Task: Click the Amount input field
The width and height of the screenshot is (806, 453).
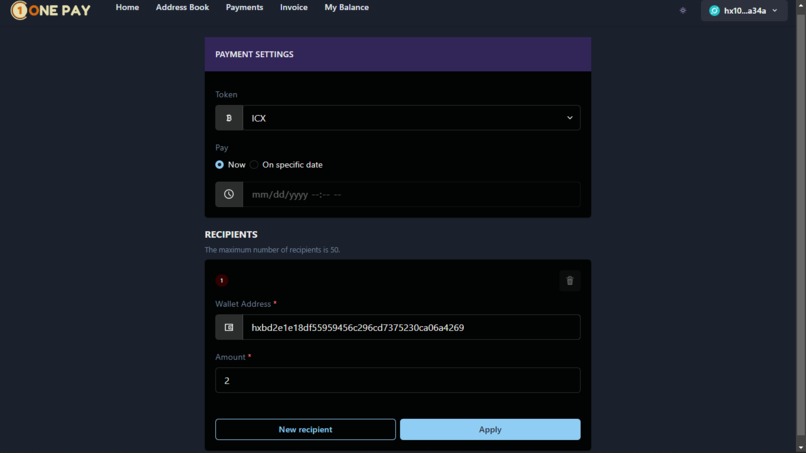Action: (x=397, y=380)
